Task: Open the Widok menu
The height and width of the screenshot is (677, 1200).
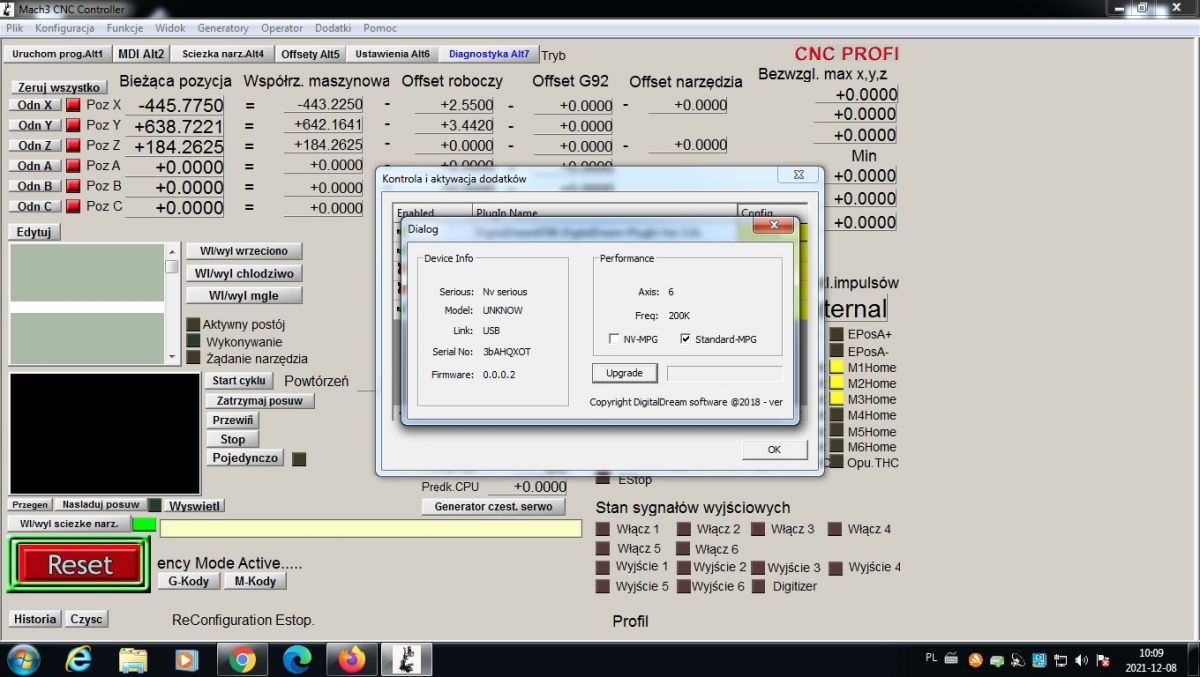Action: [x=170, y=28]
